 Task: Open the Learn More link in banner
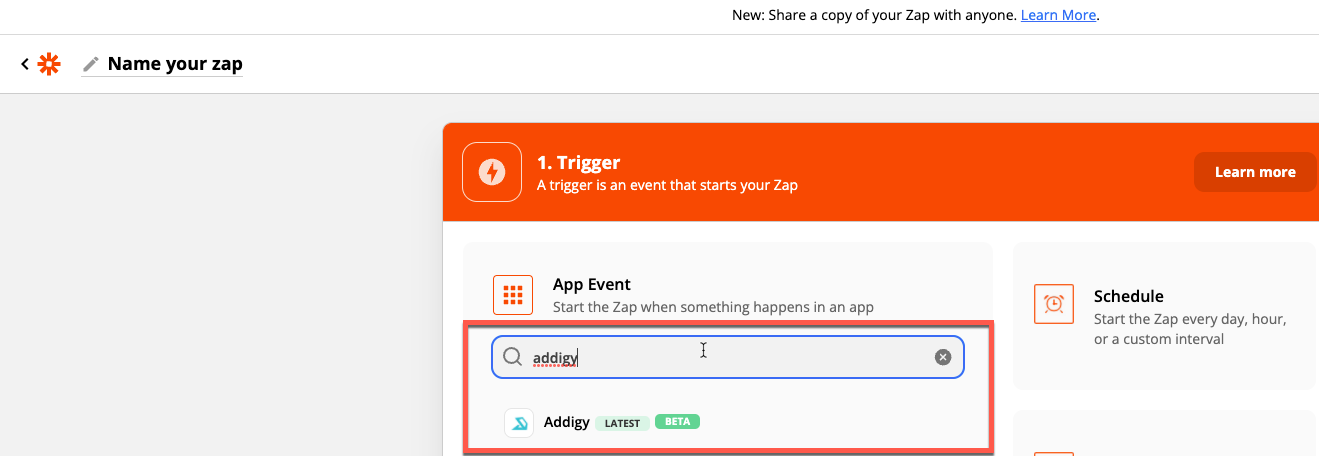[x=1058, y=16]
